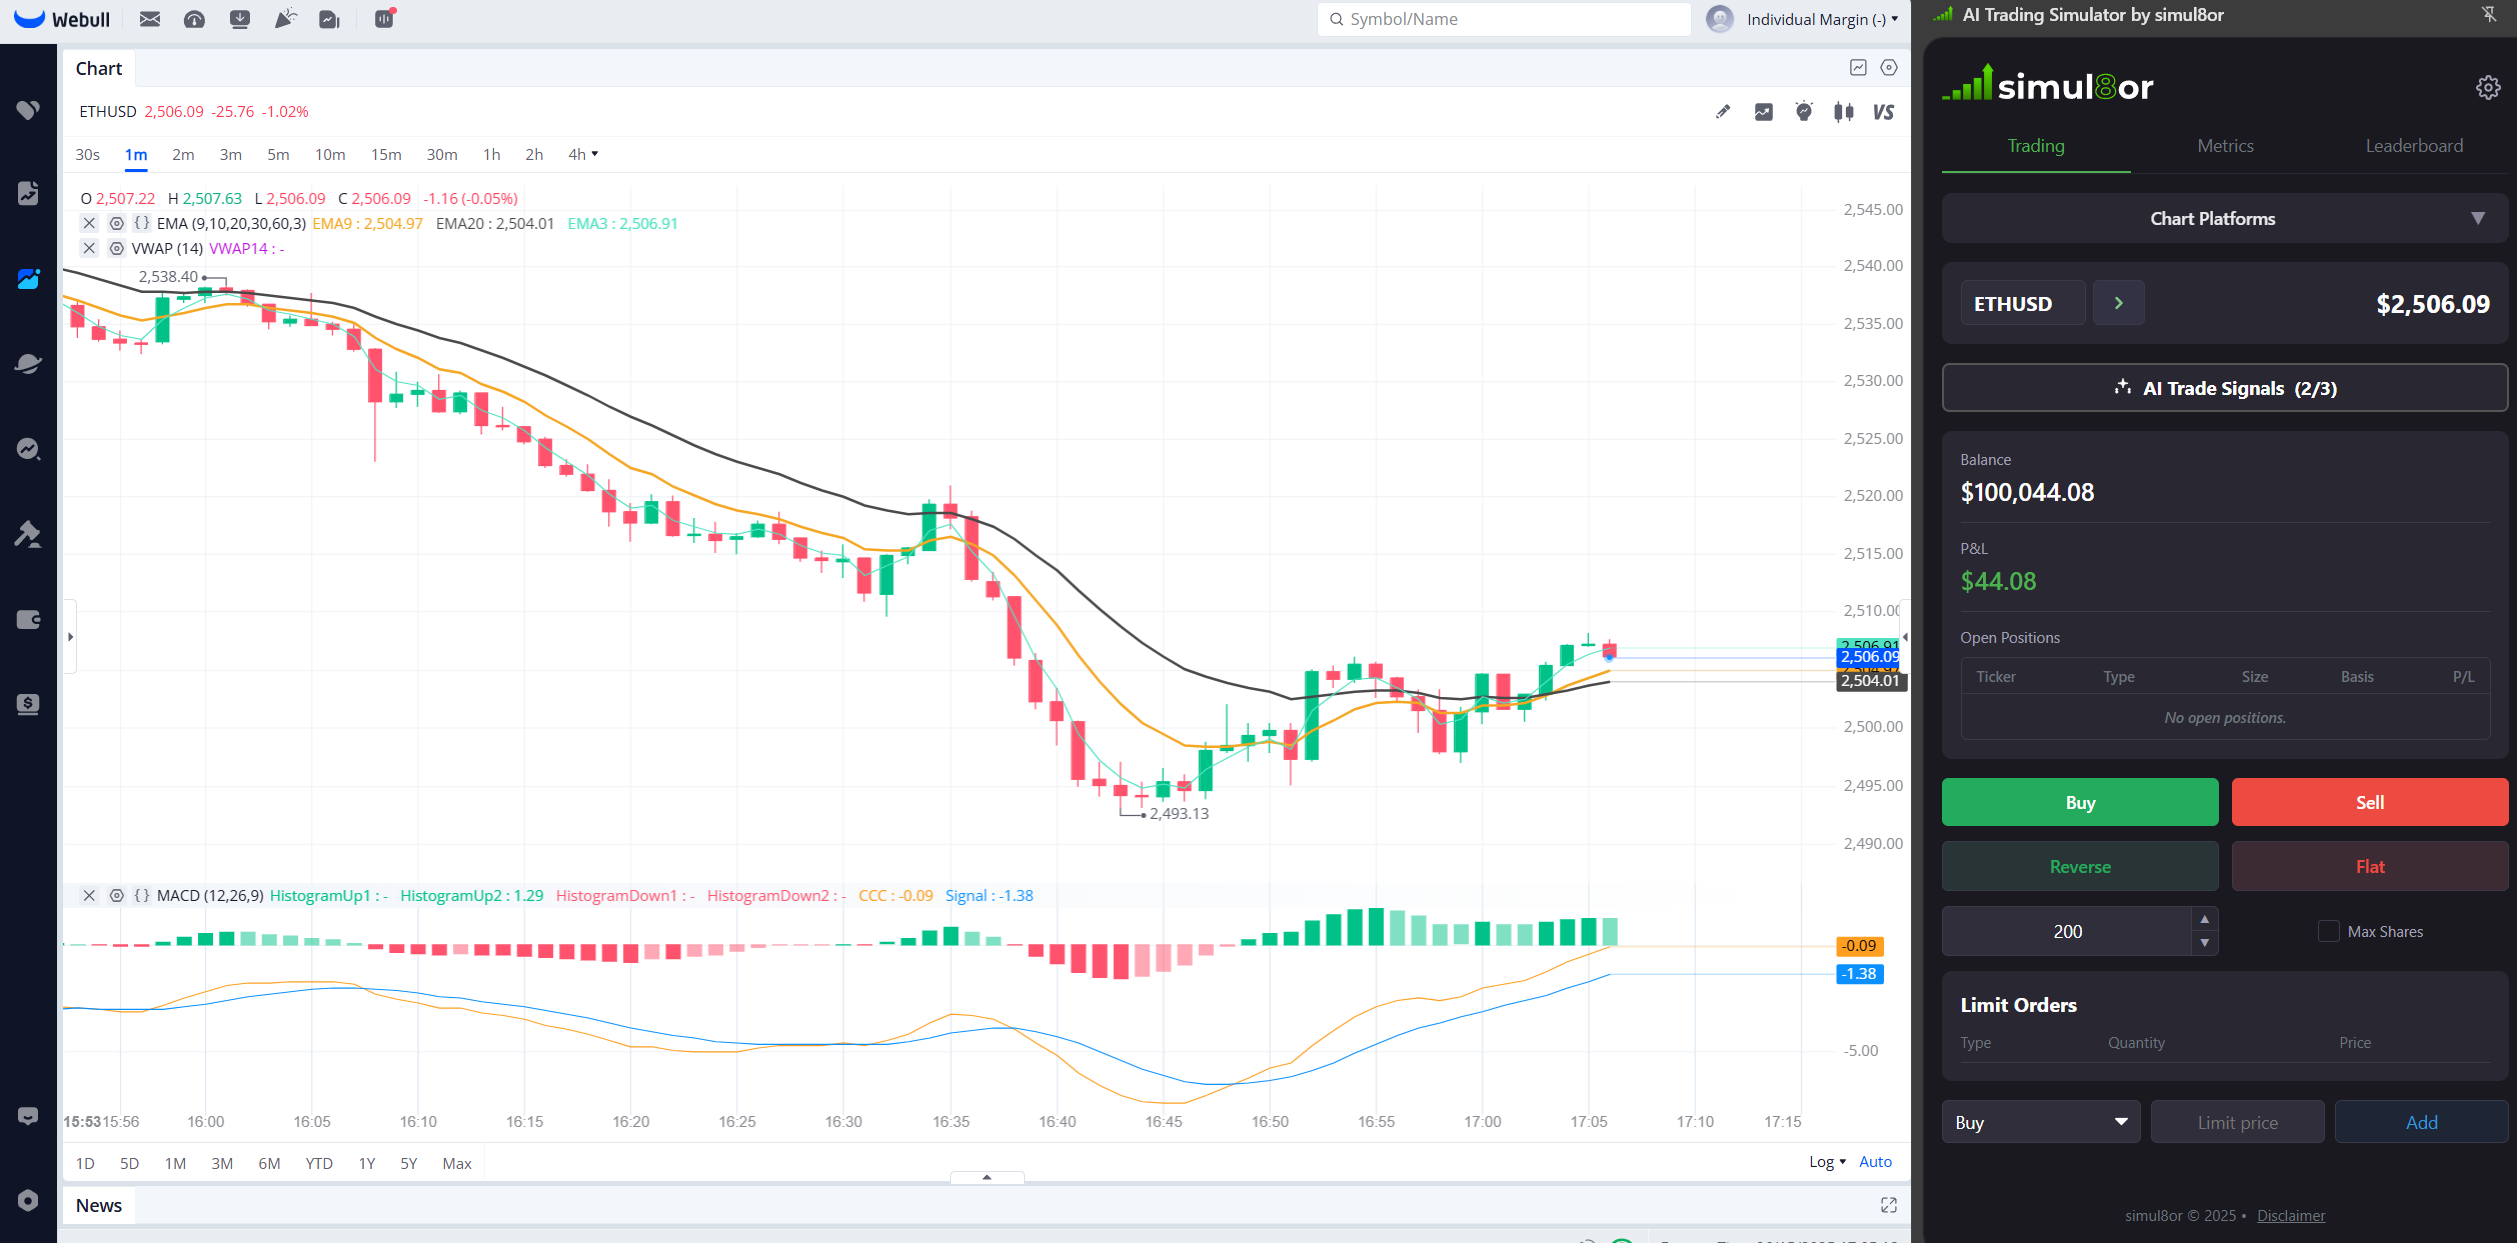
Task: Decrease share quantity with down arrow
Action: click(2204, 943)
